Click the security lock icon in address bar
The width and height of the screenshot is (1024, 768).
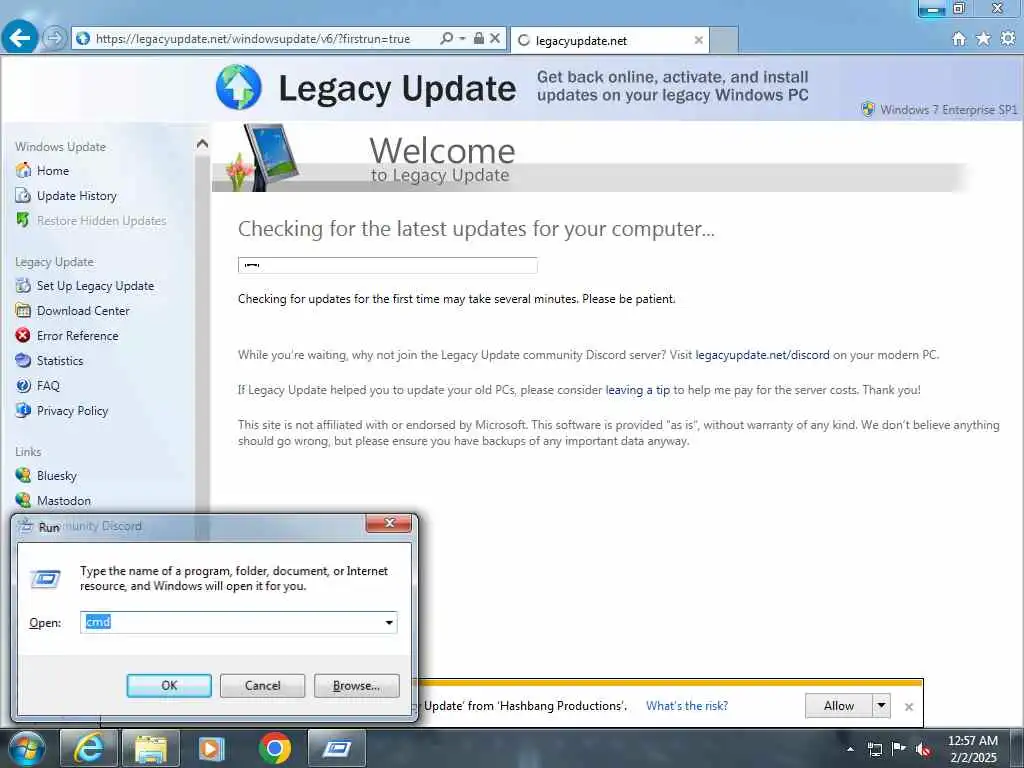479,39
